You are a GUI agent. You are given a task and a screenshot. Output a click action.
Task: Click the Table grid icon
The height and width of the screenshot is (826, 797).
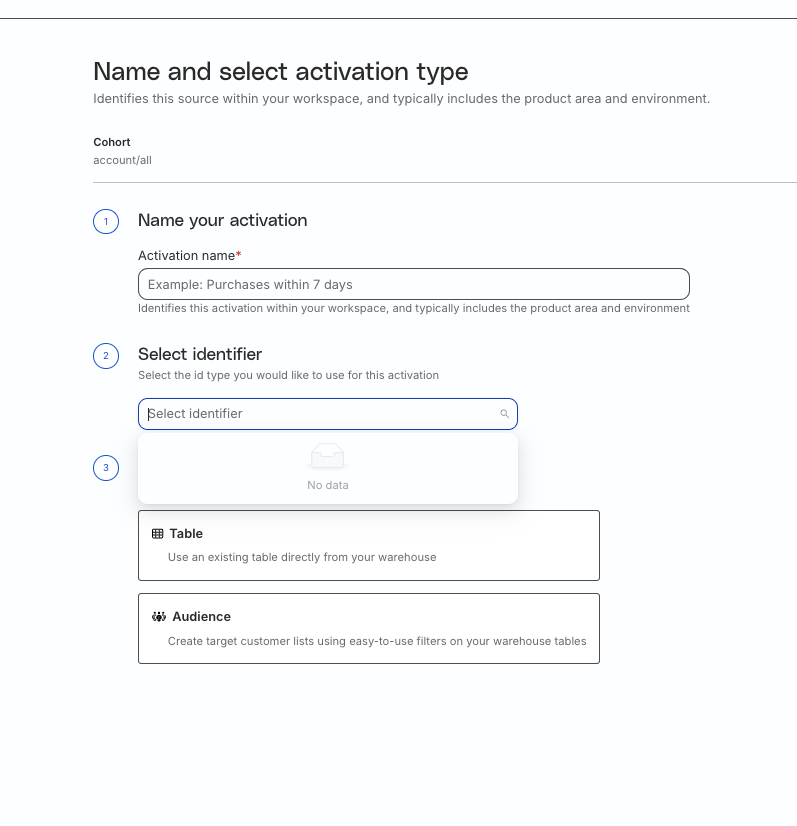click(158, 534)
